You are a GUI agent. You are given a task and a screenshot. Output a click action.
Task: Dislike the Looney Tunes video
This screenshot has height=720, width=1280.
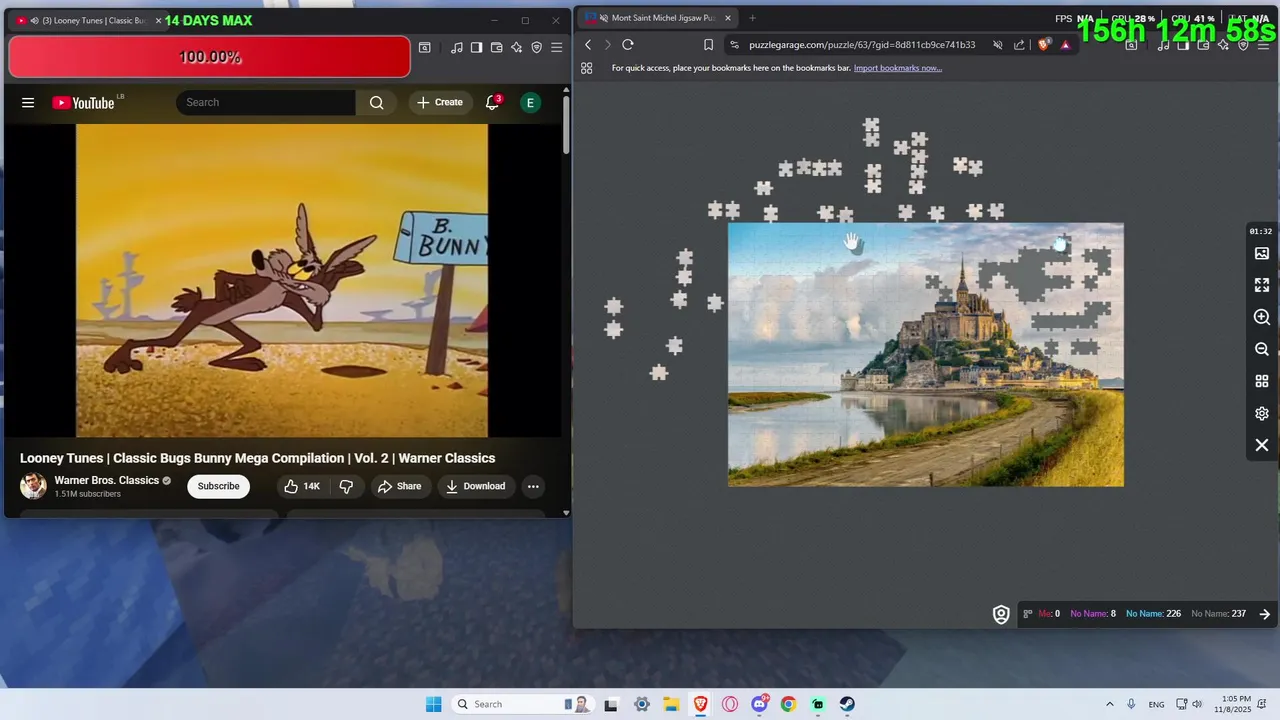pos(346,486)
